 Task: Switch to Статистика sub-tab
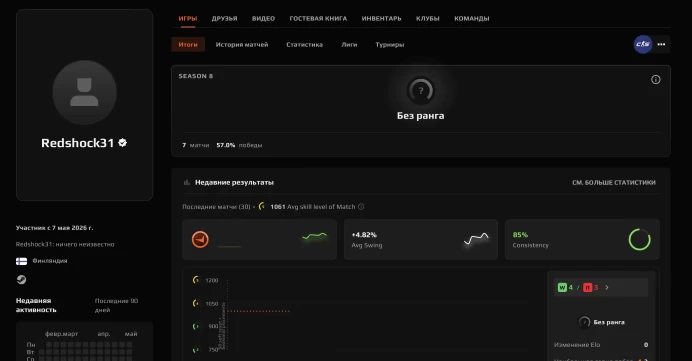[x=305, y=45]
